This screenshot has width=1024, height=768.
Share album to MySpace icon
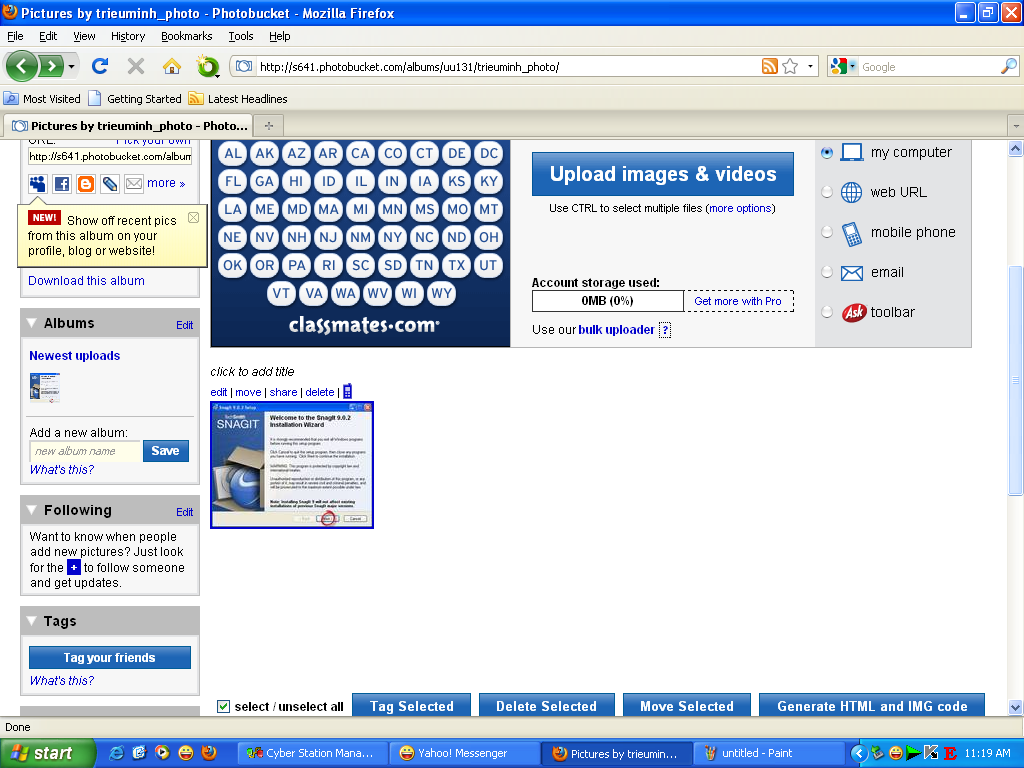tap(38, 184)
